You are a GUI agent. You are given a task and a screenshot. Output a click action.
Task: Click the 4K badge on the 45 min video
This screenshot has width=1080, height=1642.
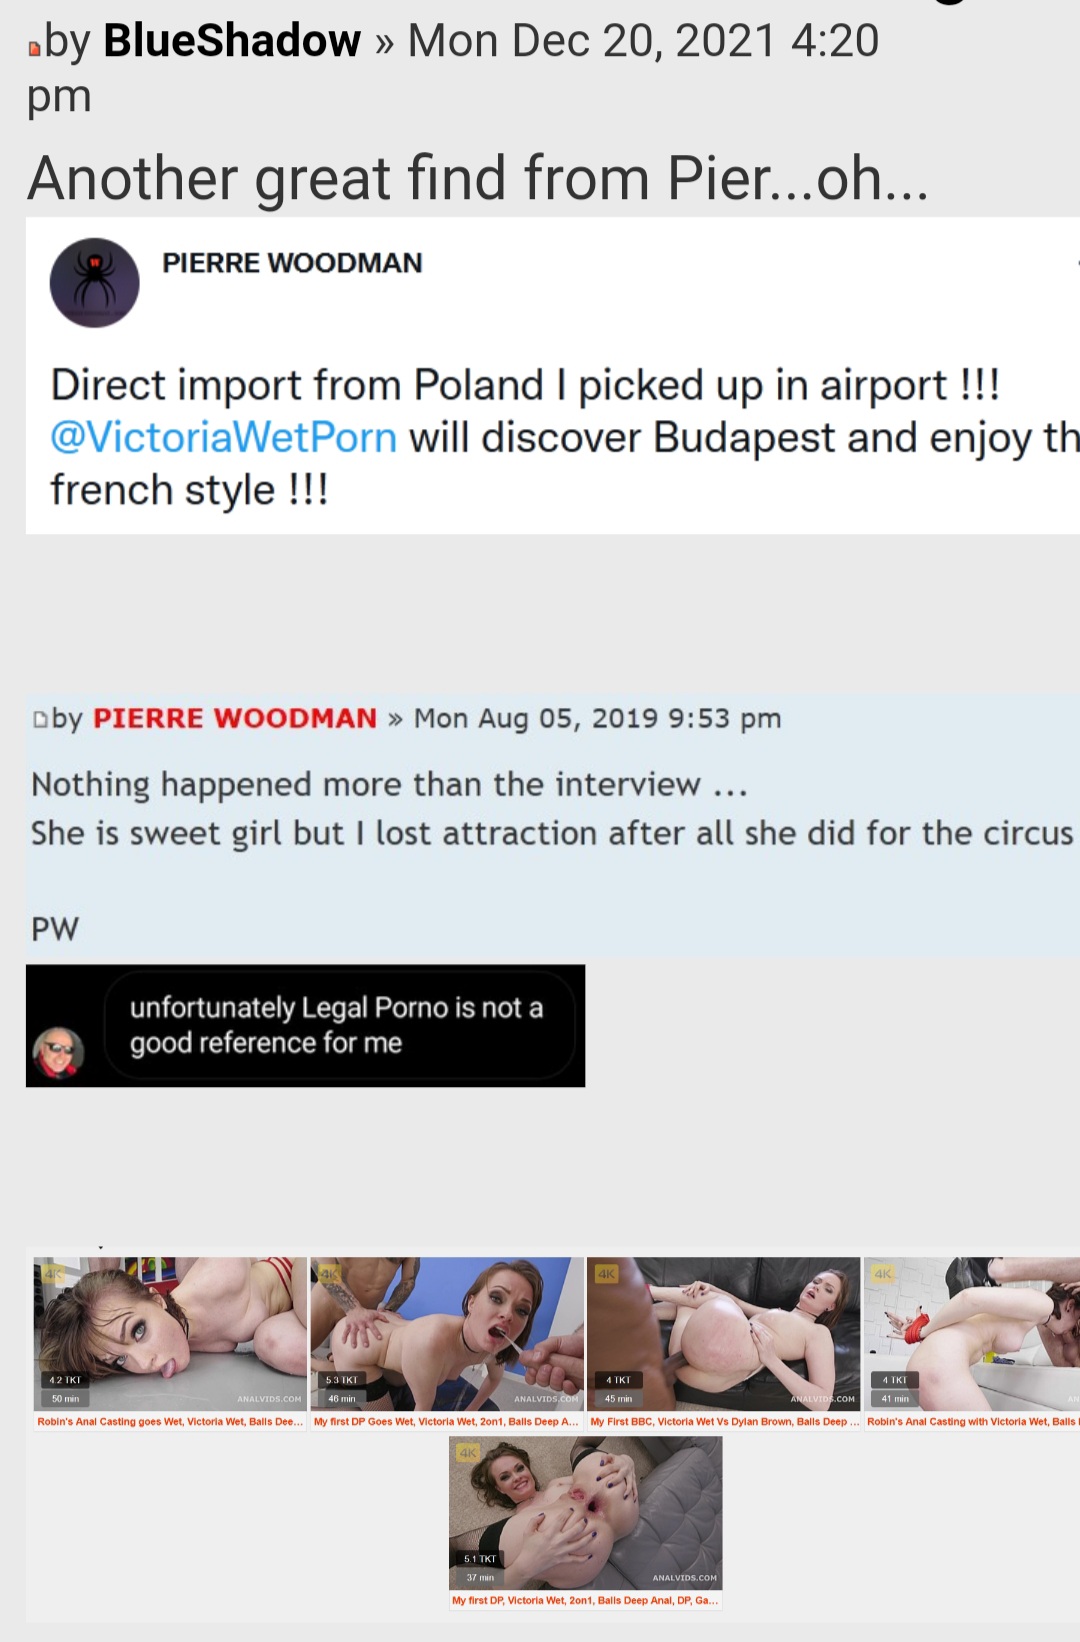click(606, 1274)
